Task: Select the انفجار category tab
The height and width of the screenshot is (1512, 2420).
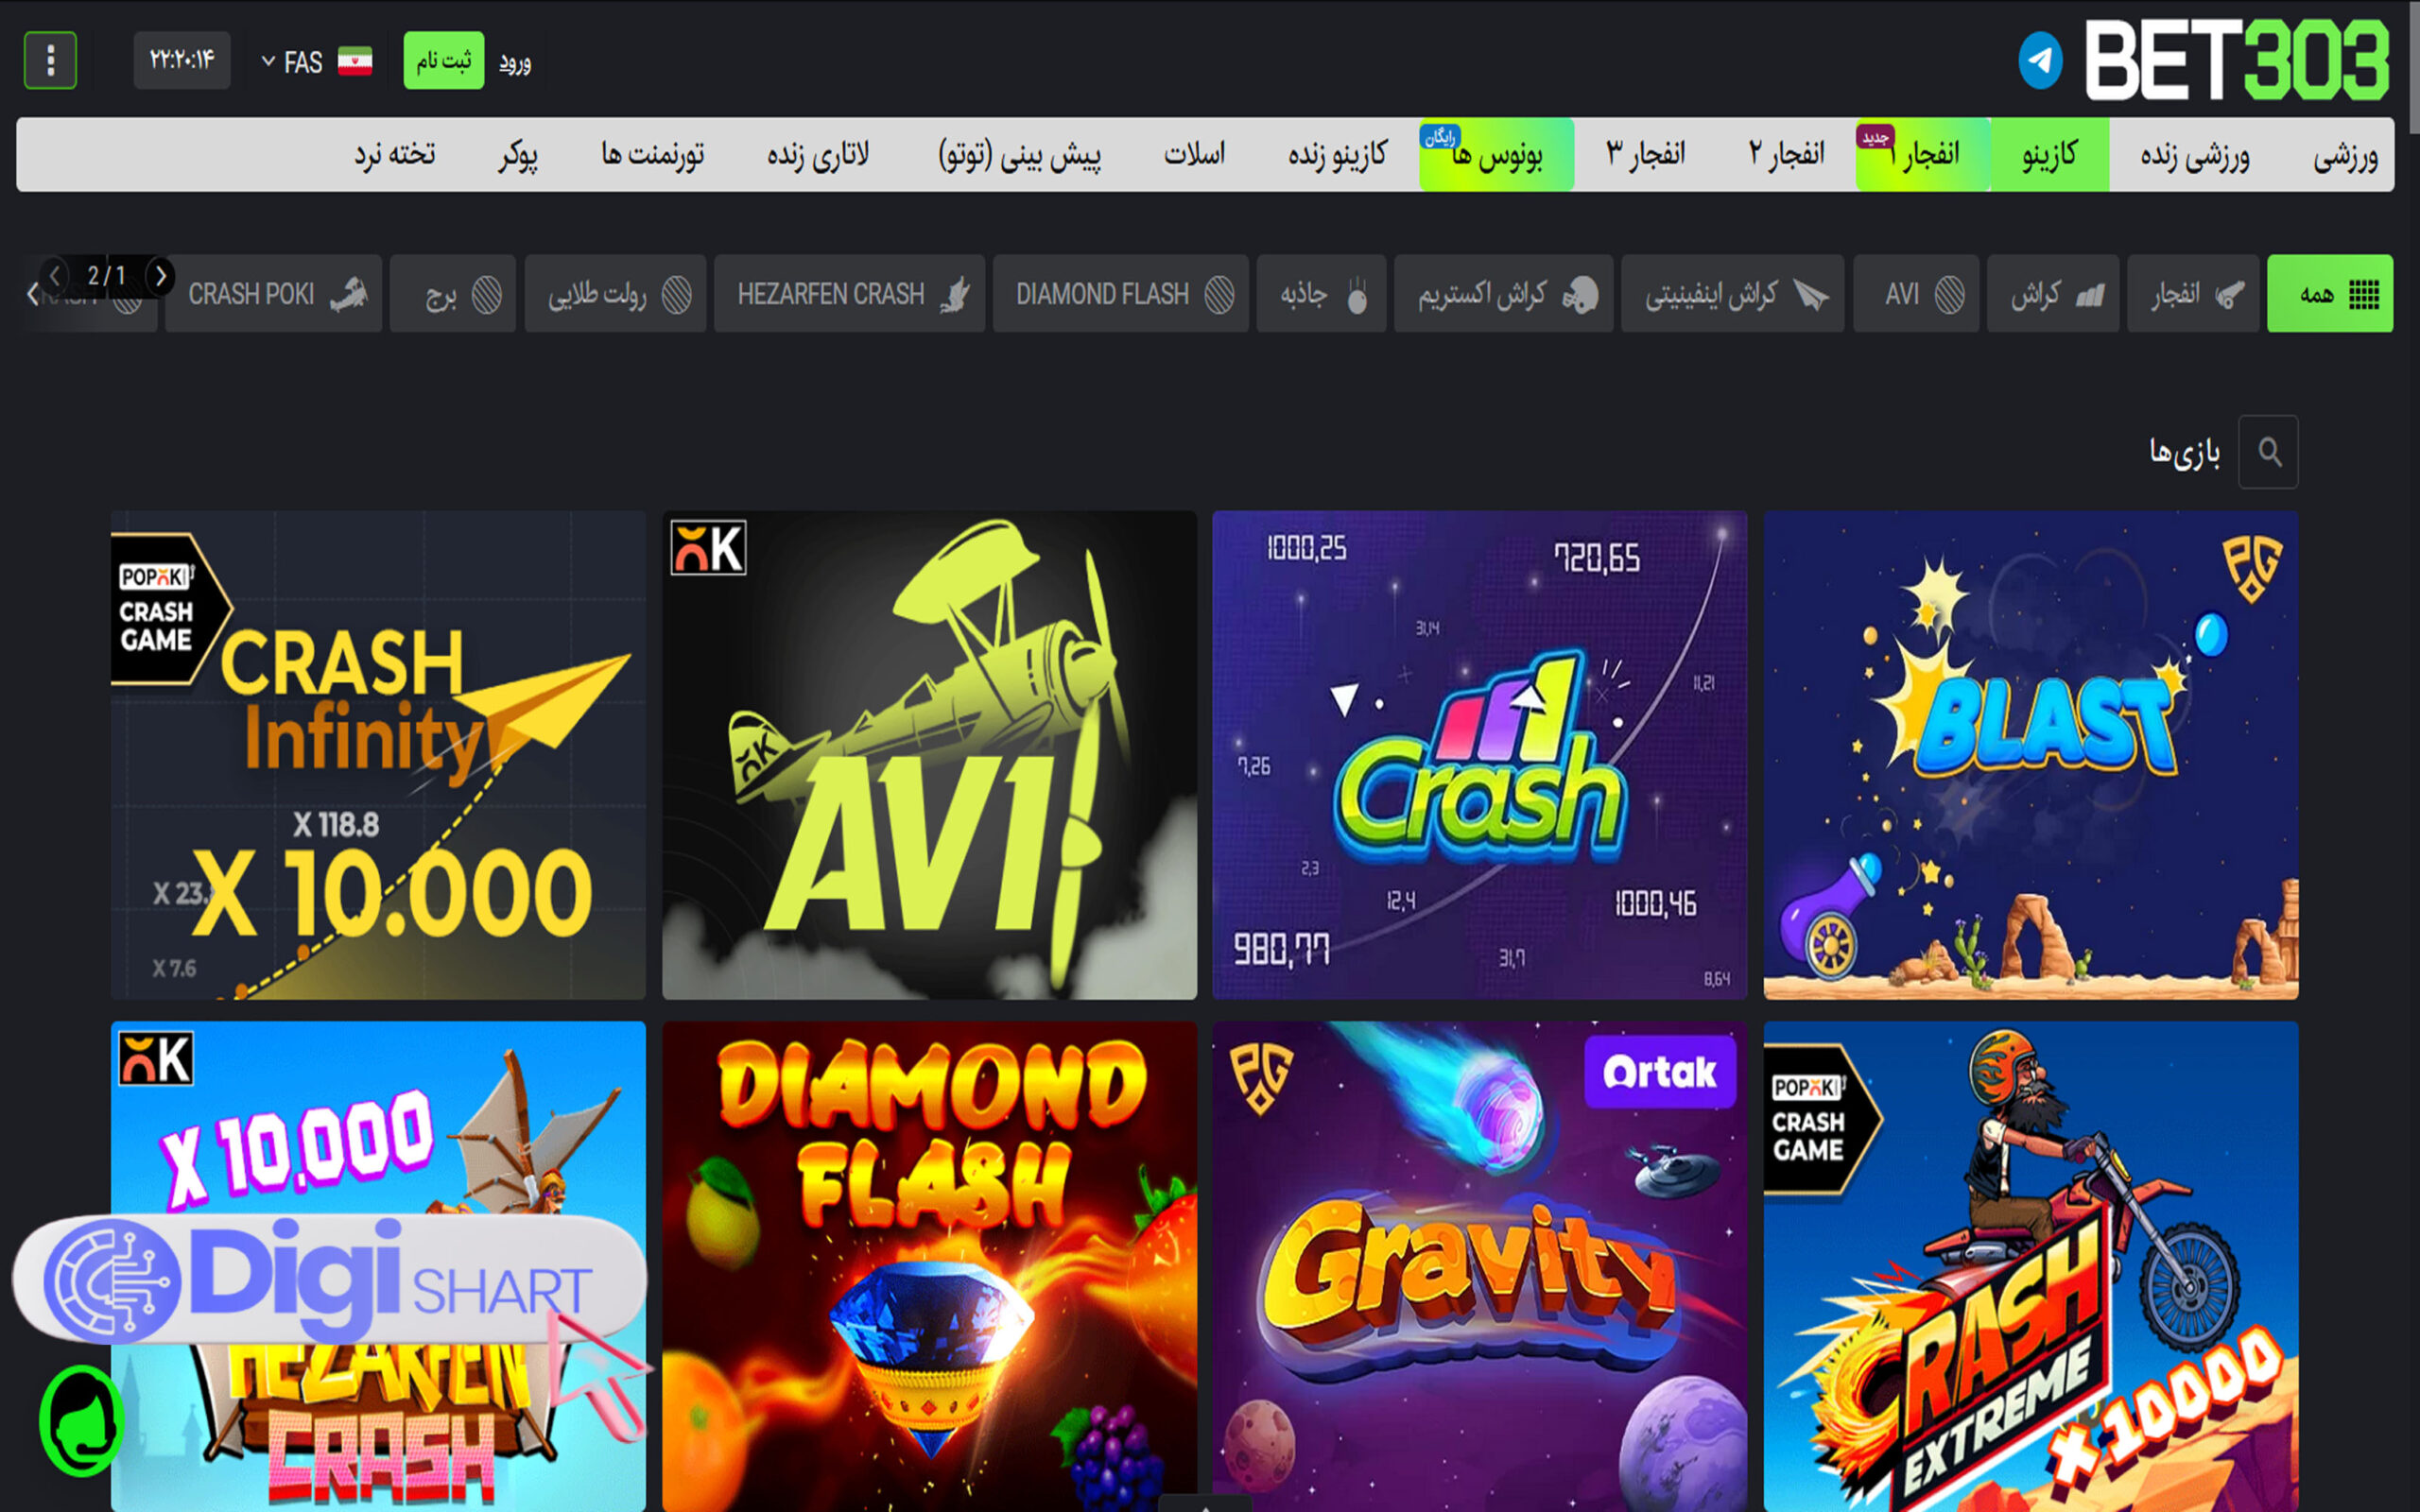Action: coord(2193,294)
